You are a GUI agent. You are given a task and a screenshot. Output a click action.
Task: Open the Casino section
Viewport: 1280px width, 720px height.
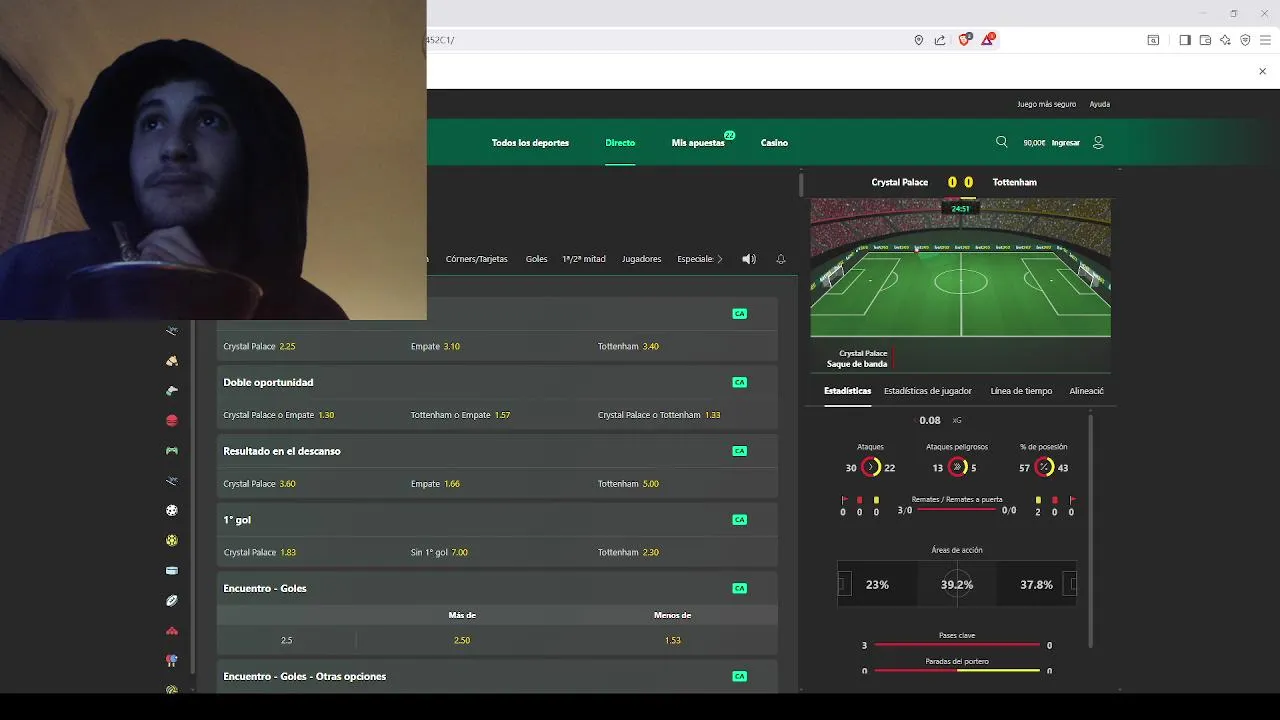(774, 143)
